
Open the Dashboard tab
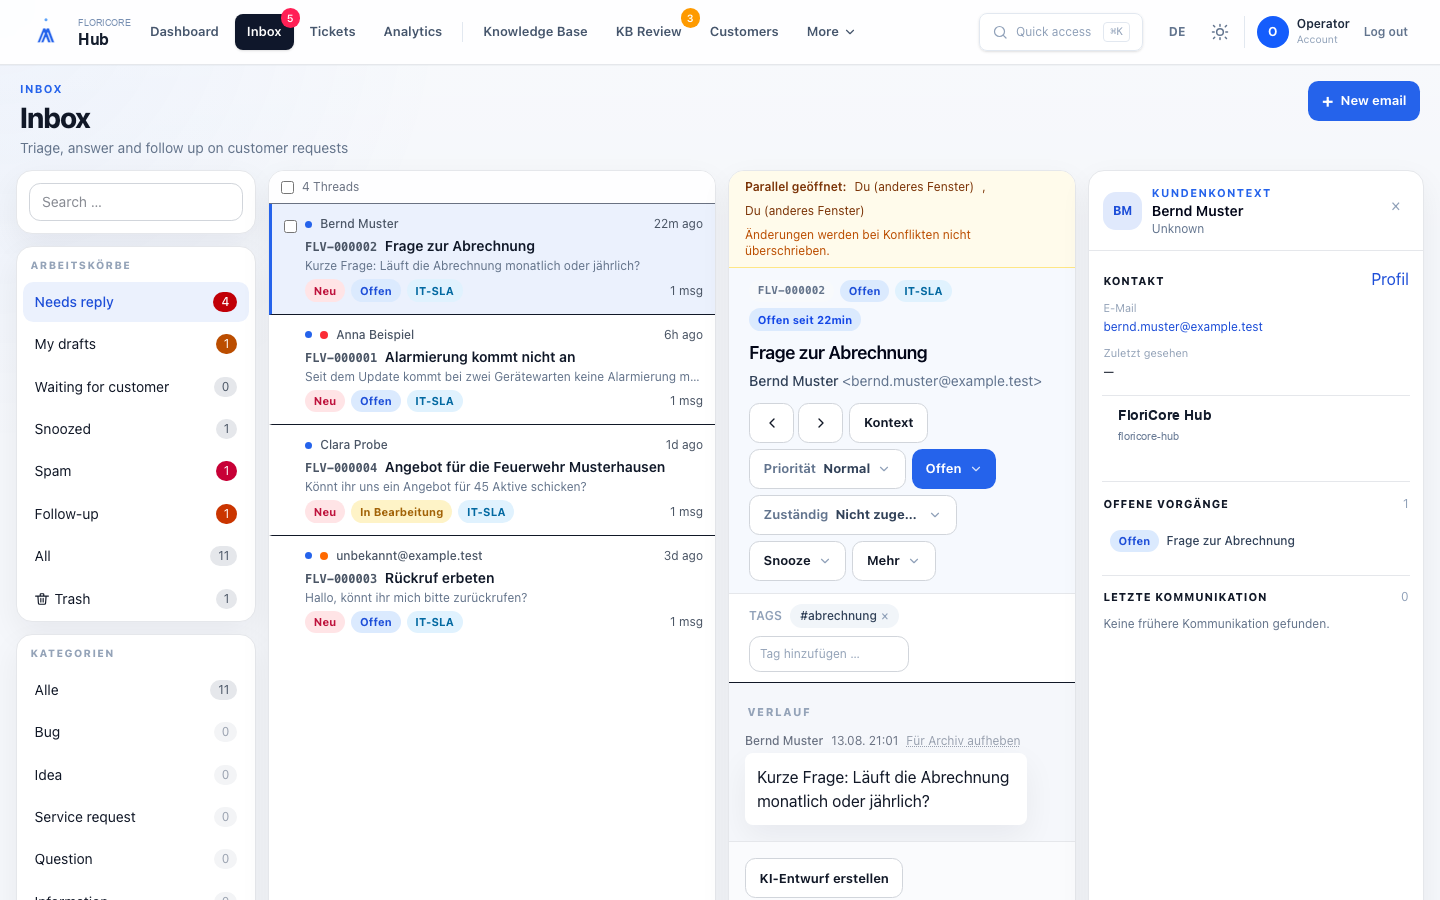(x=184, y=32)
